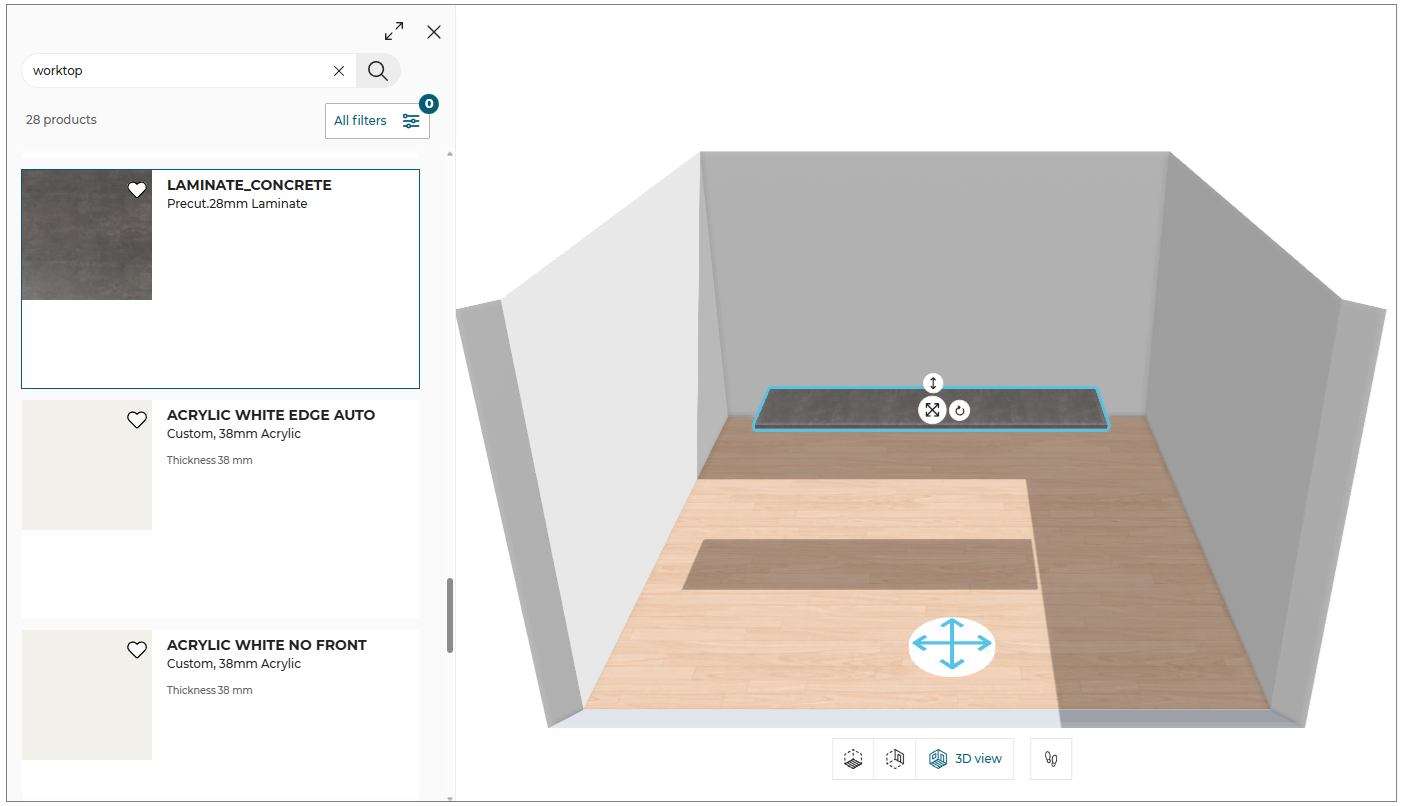Click the rotate handle on the worktop
1403x806 pixels.
click(x=959, y=410)
